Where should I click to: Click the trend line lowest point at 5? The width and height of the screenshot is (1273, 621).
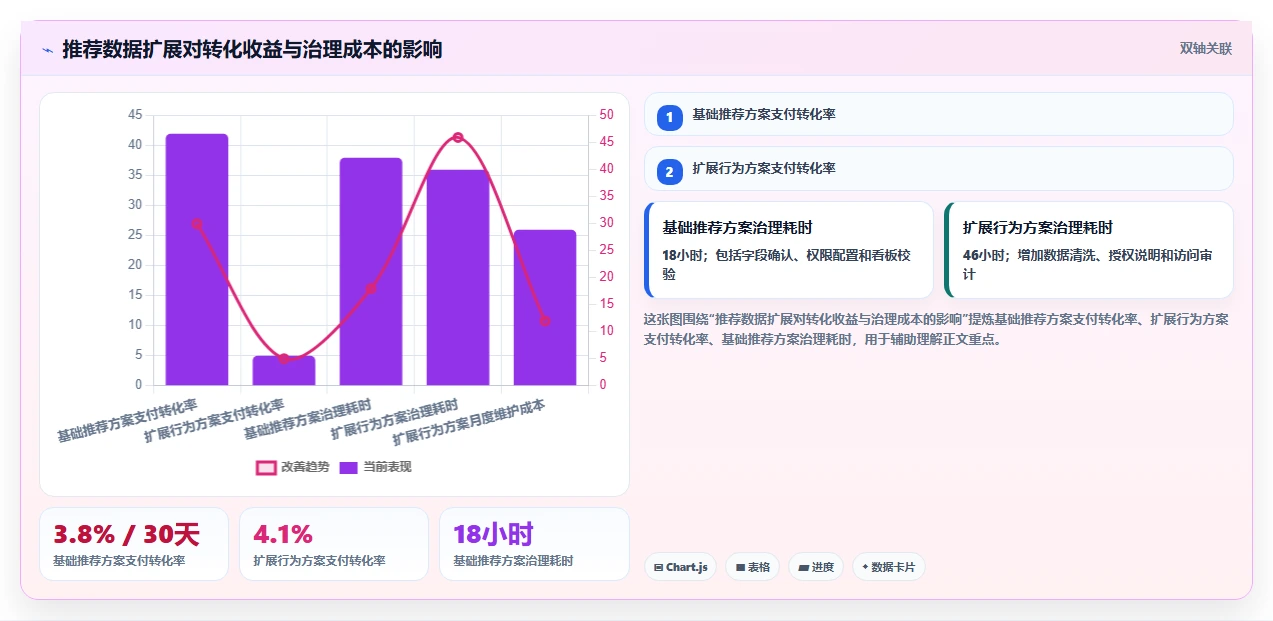[284, 358]
